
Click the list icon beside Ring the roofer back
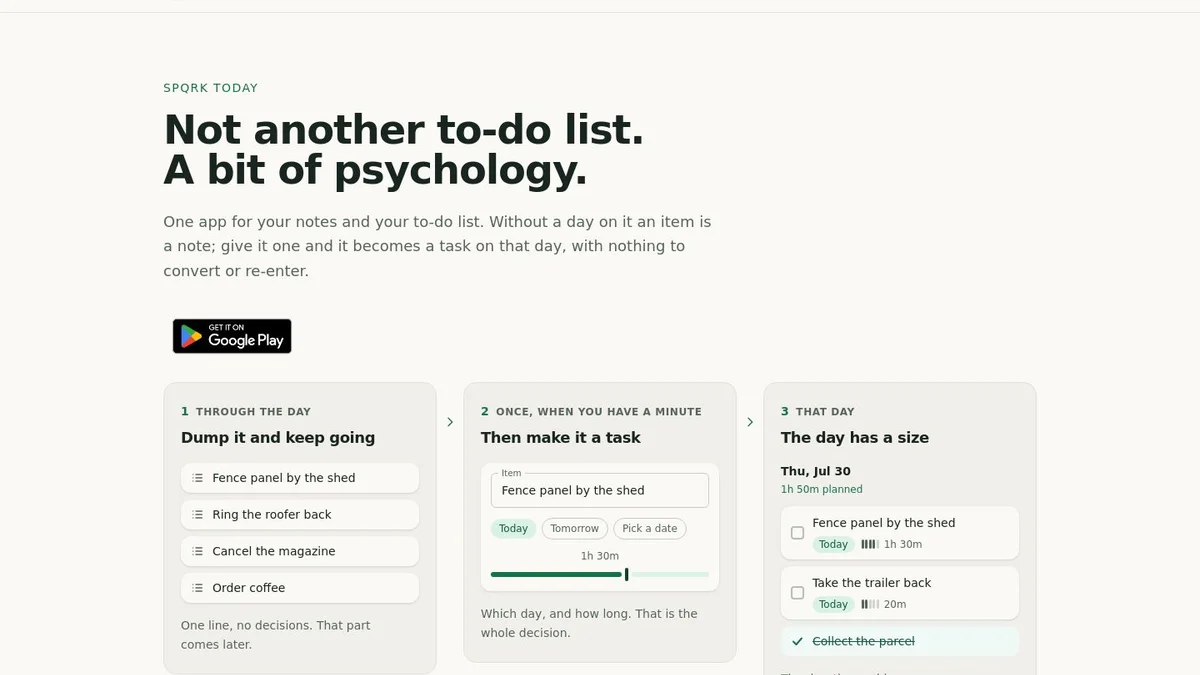198,514
